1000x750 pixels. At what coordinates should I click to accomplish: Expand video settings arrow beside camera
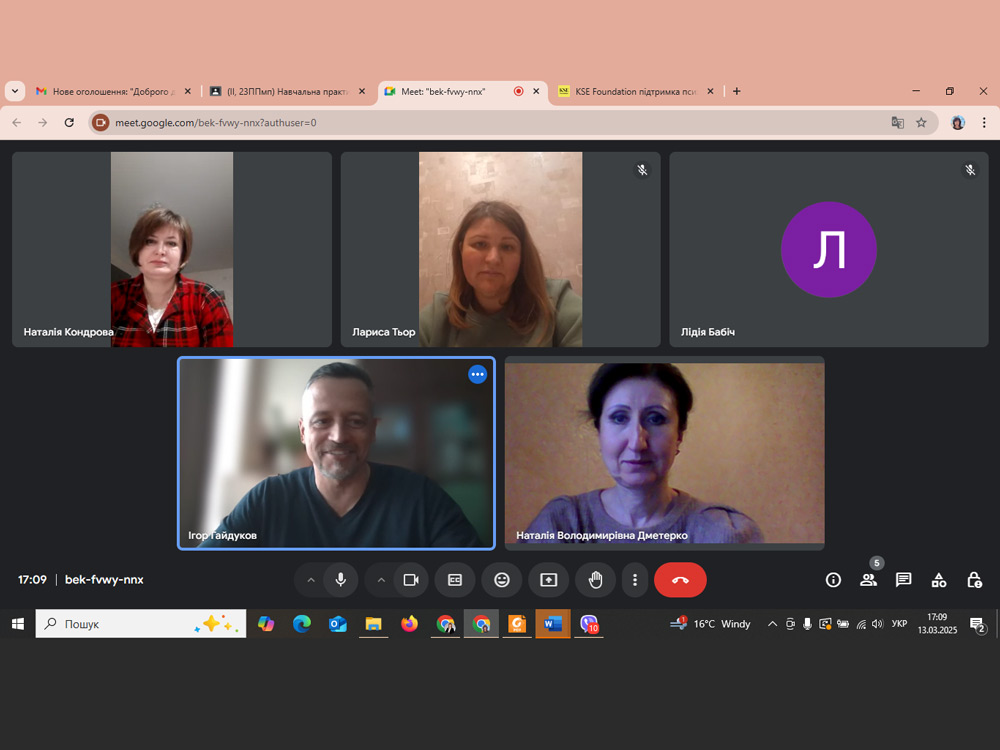[x=381, y=580]
